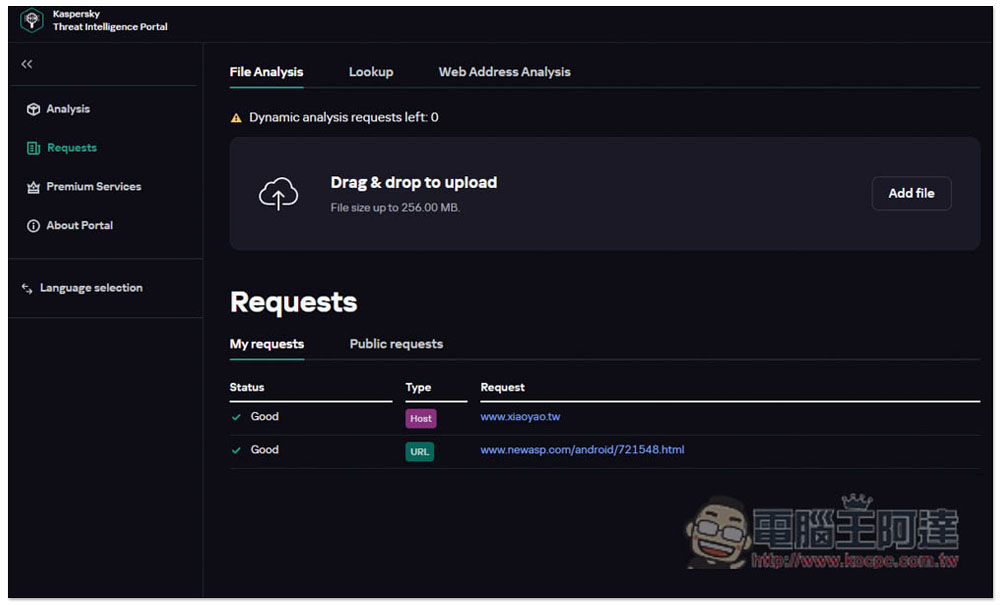Click the Analysis cube icon
Image resolution: width=1000 pixels, height=605 pixels.
coord(33,109)
